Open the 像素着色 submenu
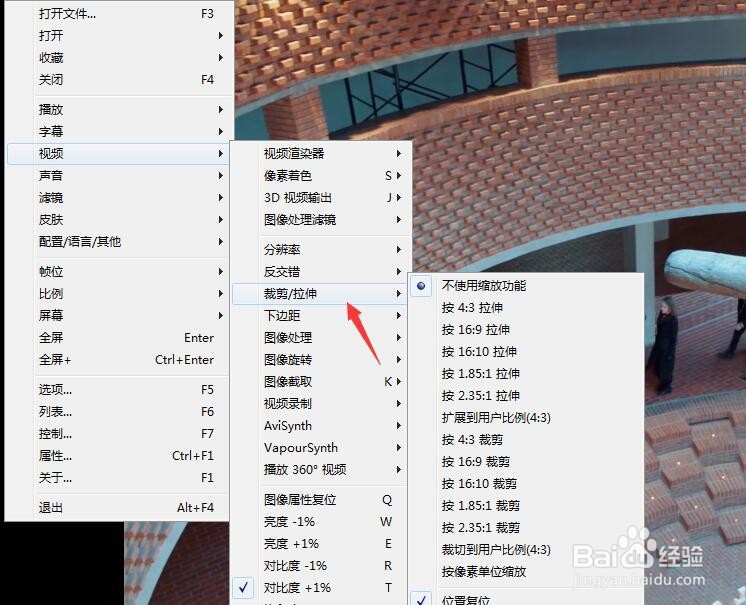746x605 pixels. tap(321, 176)
